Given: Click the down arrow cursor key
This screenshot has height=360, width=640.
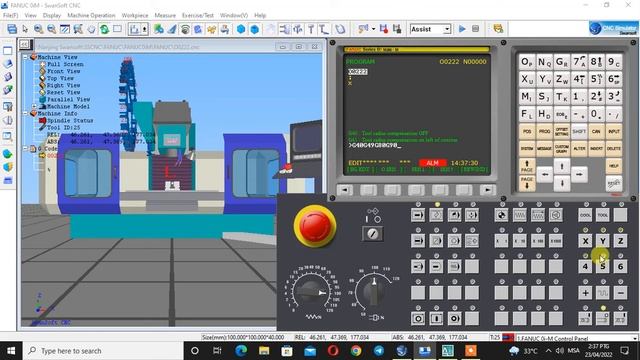Looking at the screenshot, I should coord(562,184).
